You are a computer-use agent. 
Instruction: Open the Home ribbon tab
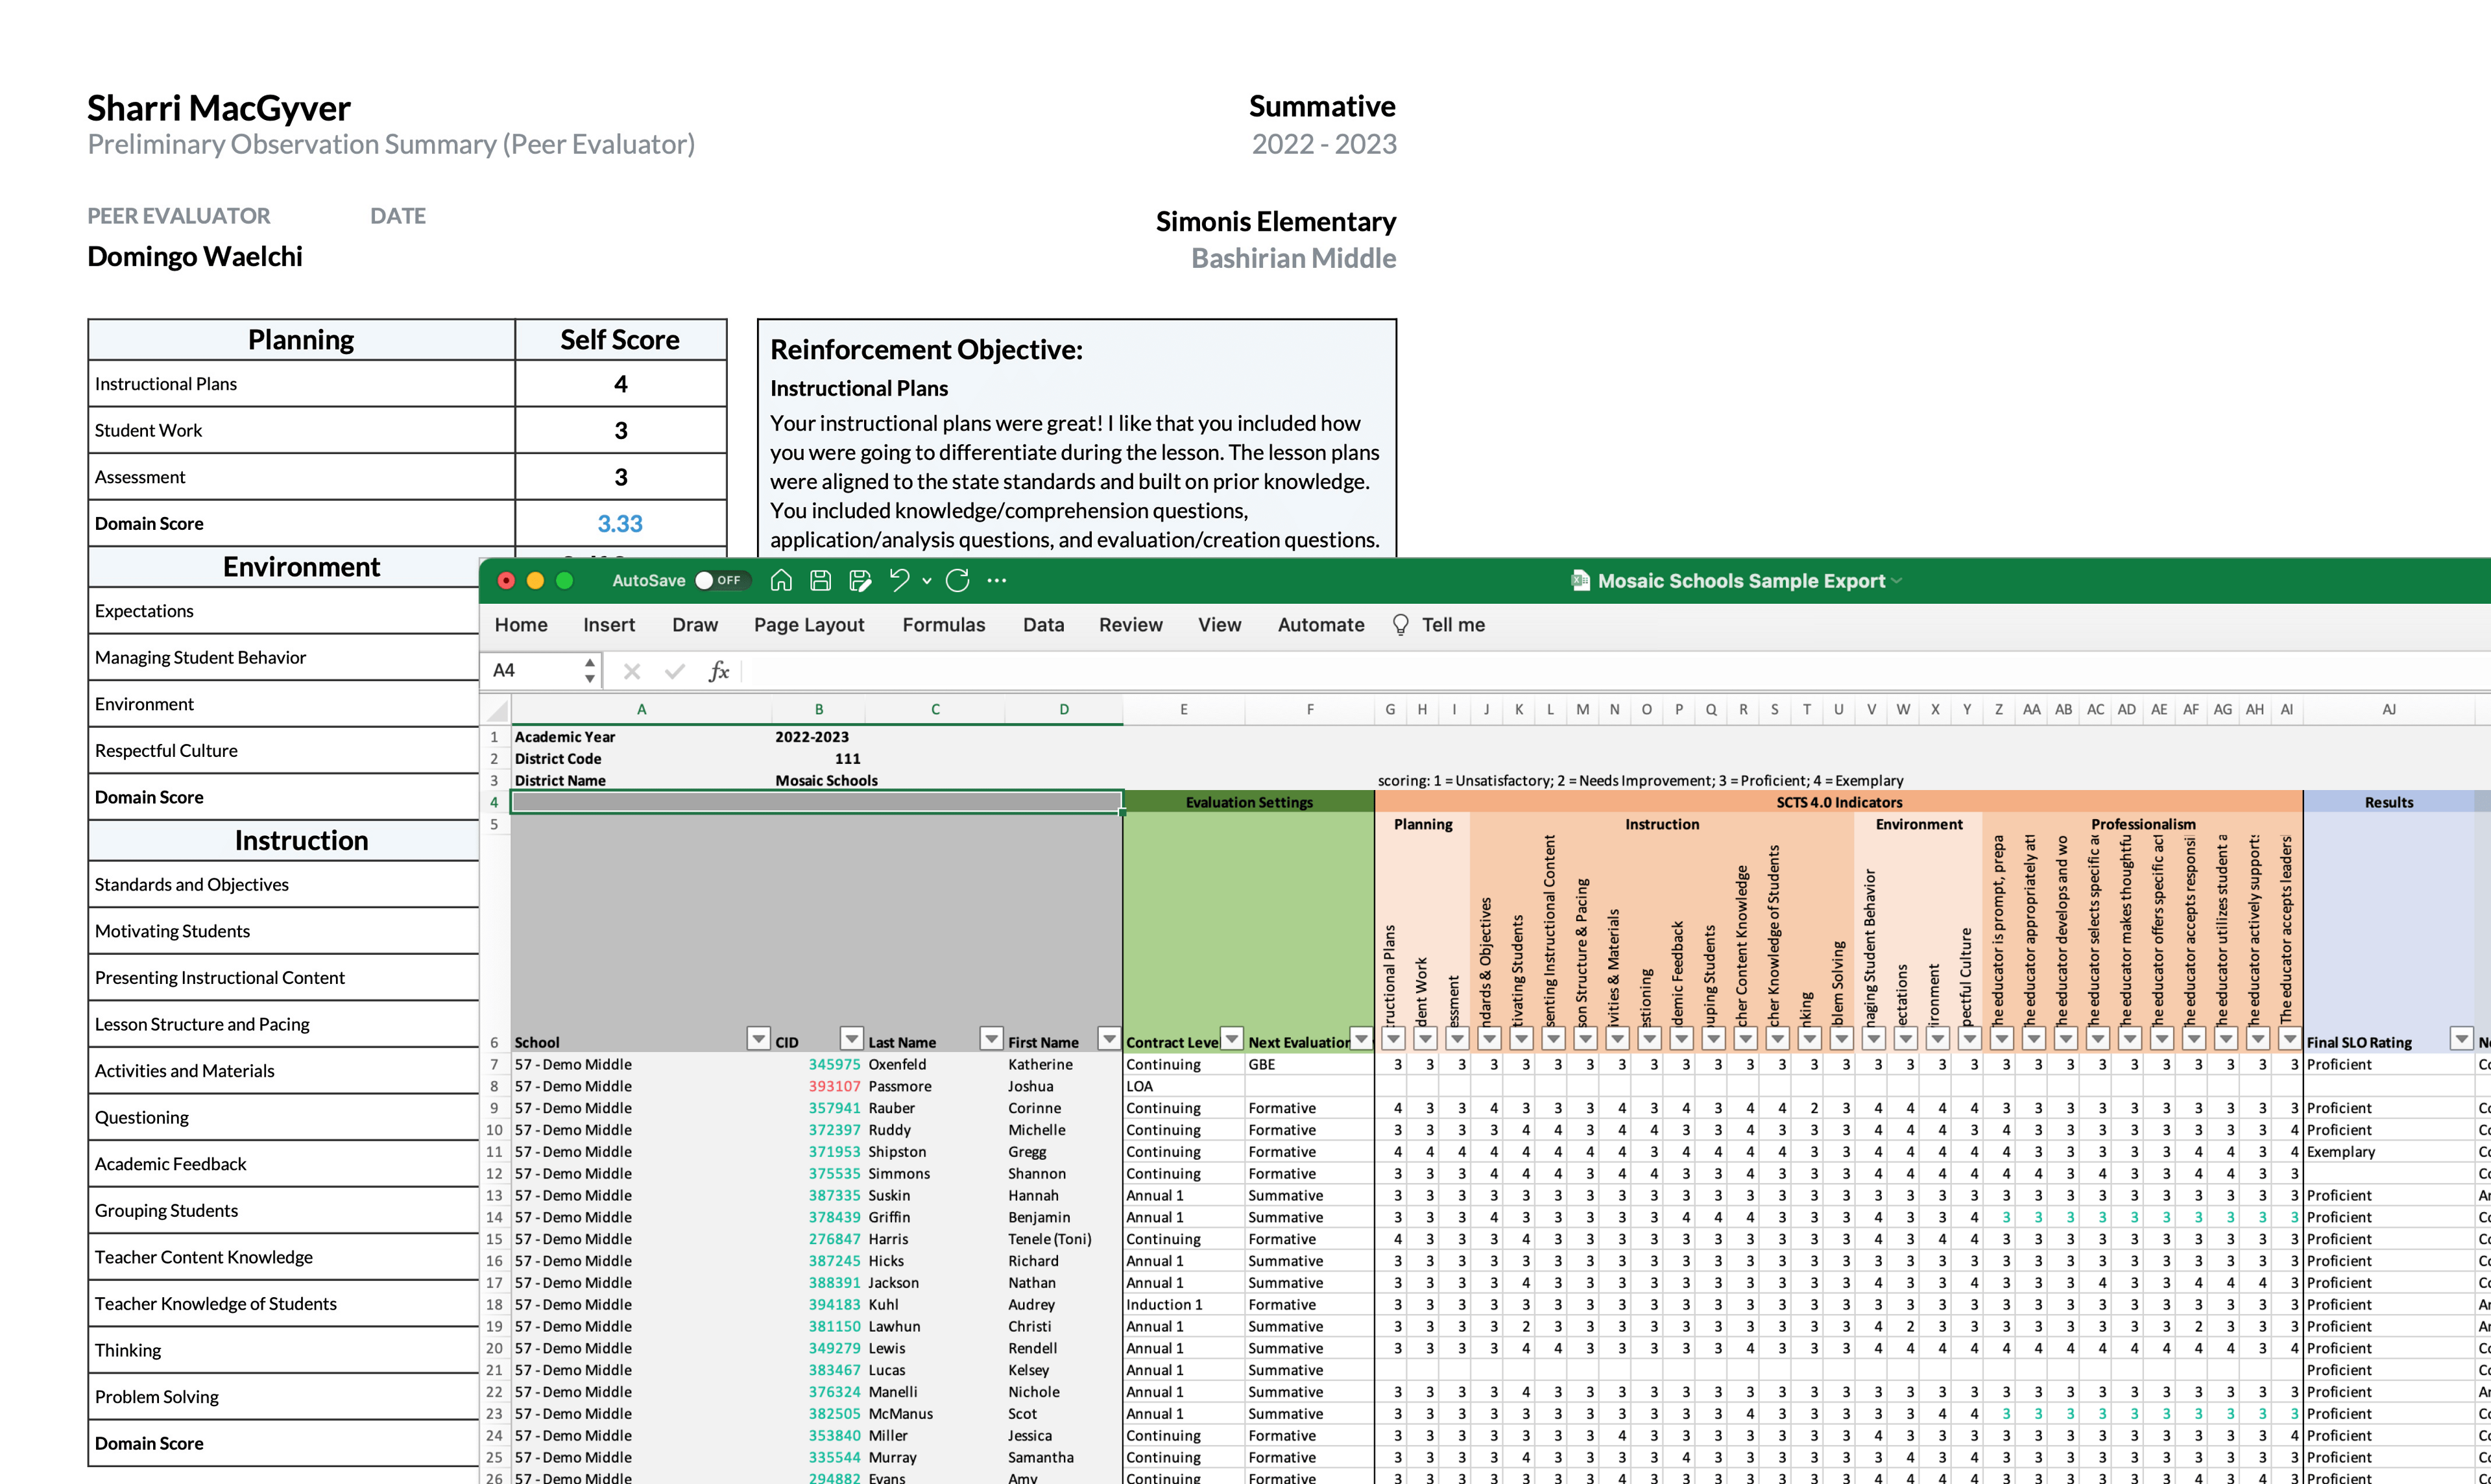(x=521, y=625)
